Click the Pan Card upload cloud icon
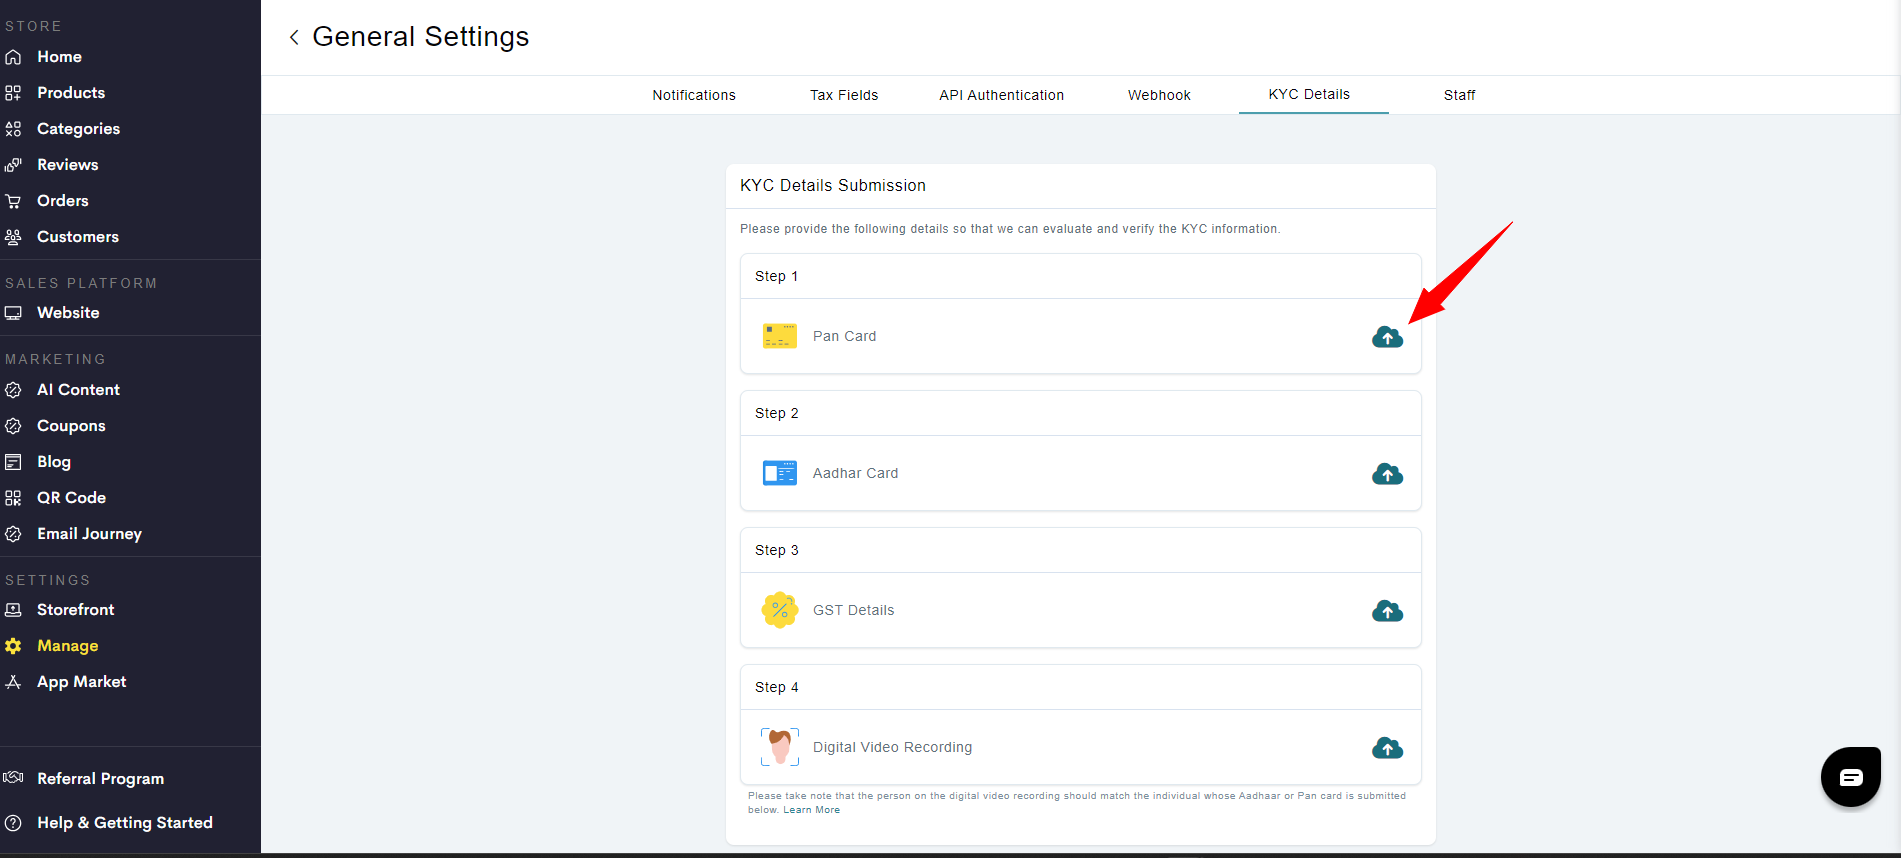This screenshot has width=1901, height=858. pyautogui.click(x=1387, y=337)
